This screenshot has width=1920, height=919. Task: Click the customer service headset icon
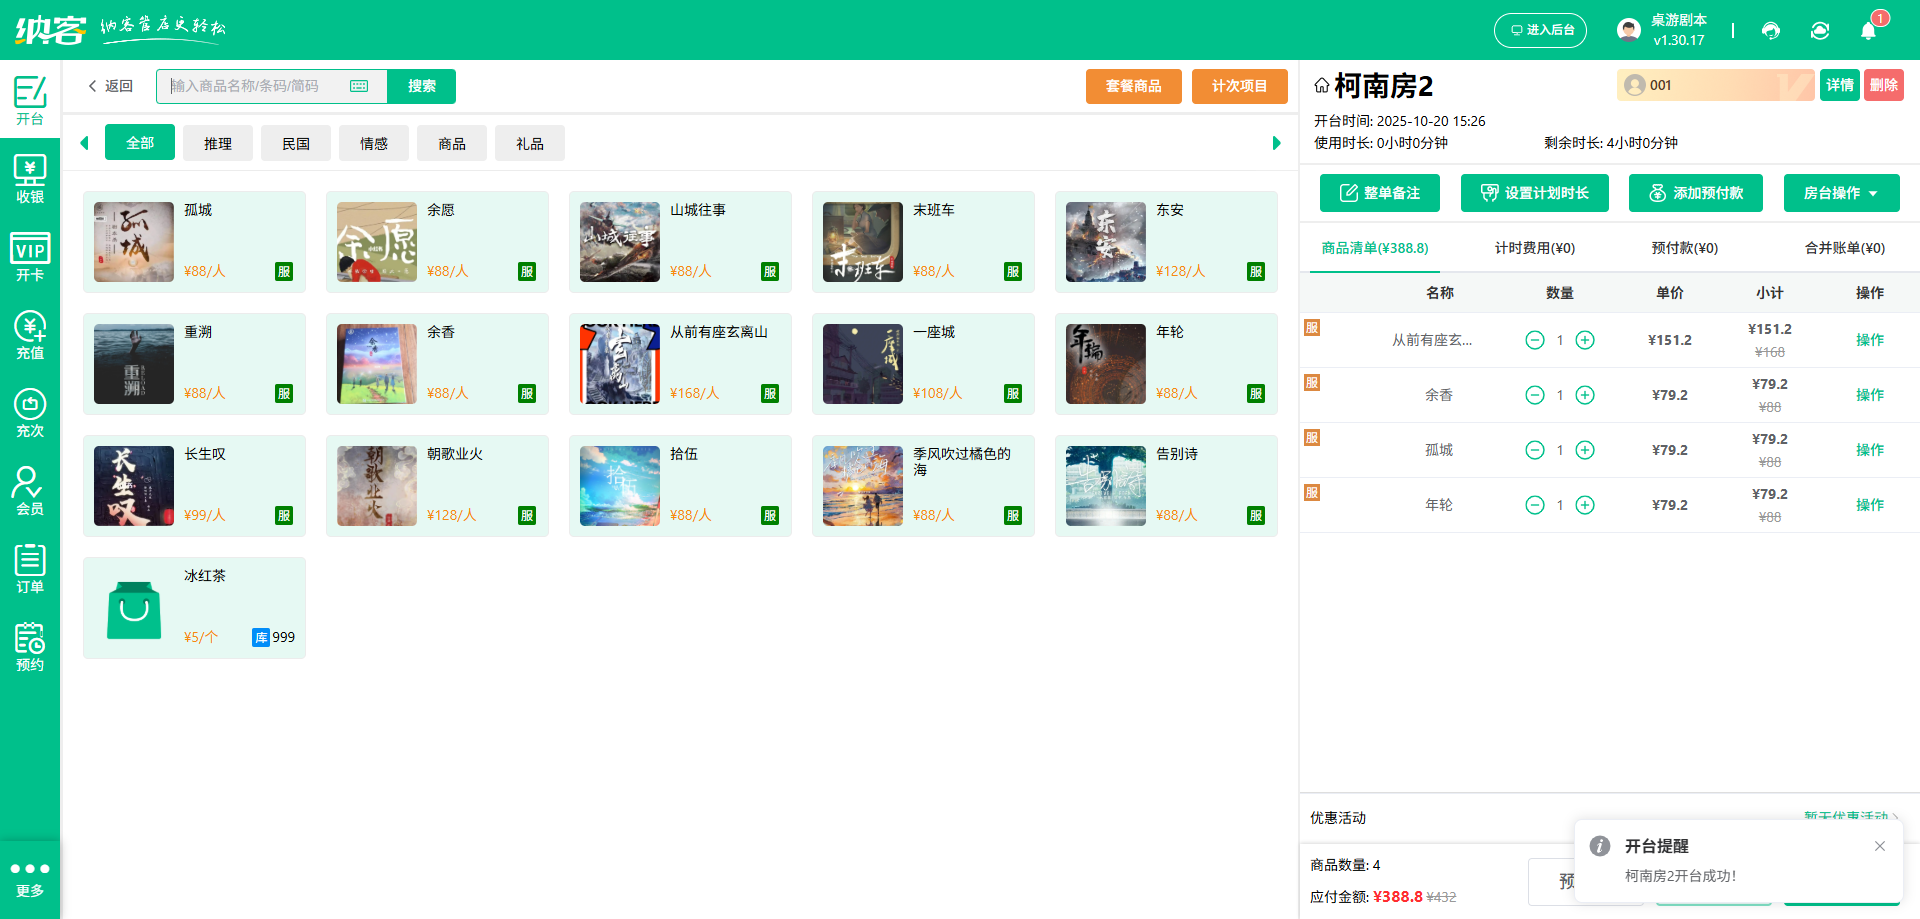tap(1771, 30)
